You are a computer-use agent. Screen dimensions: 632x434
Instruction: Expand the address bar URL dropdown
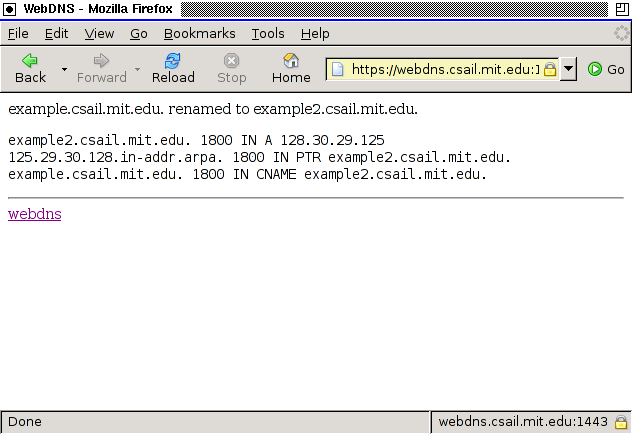tap(568, 69)
